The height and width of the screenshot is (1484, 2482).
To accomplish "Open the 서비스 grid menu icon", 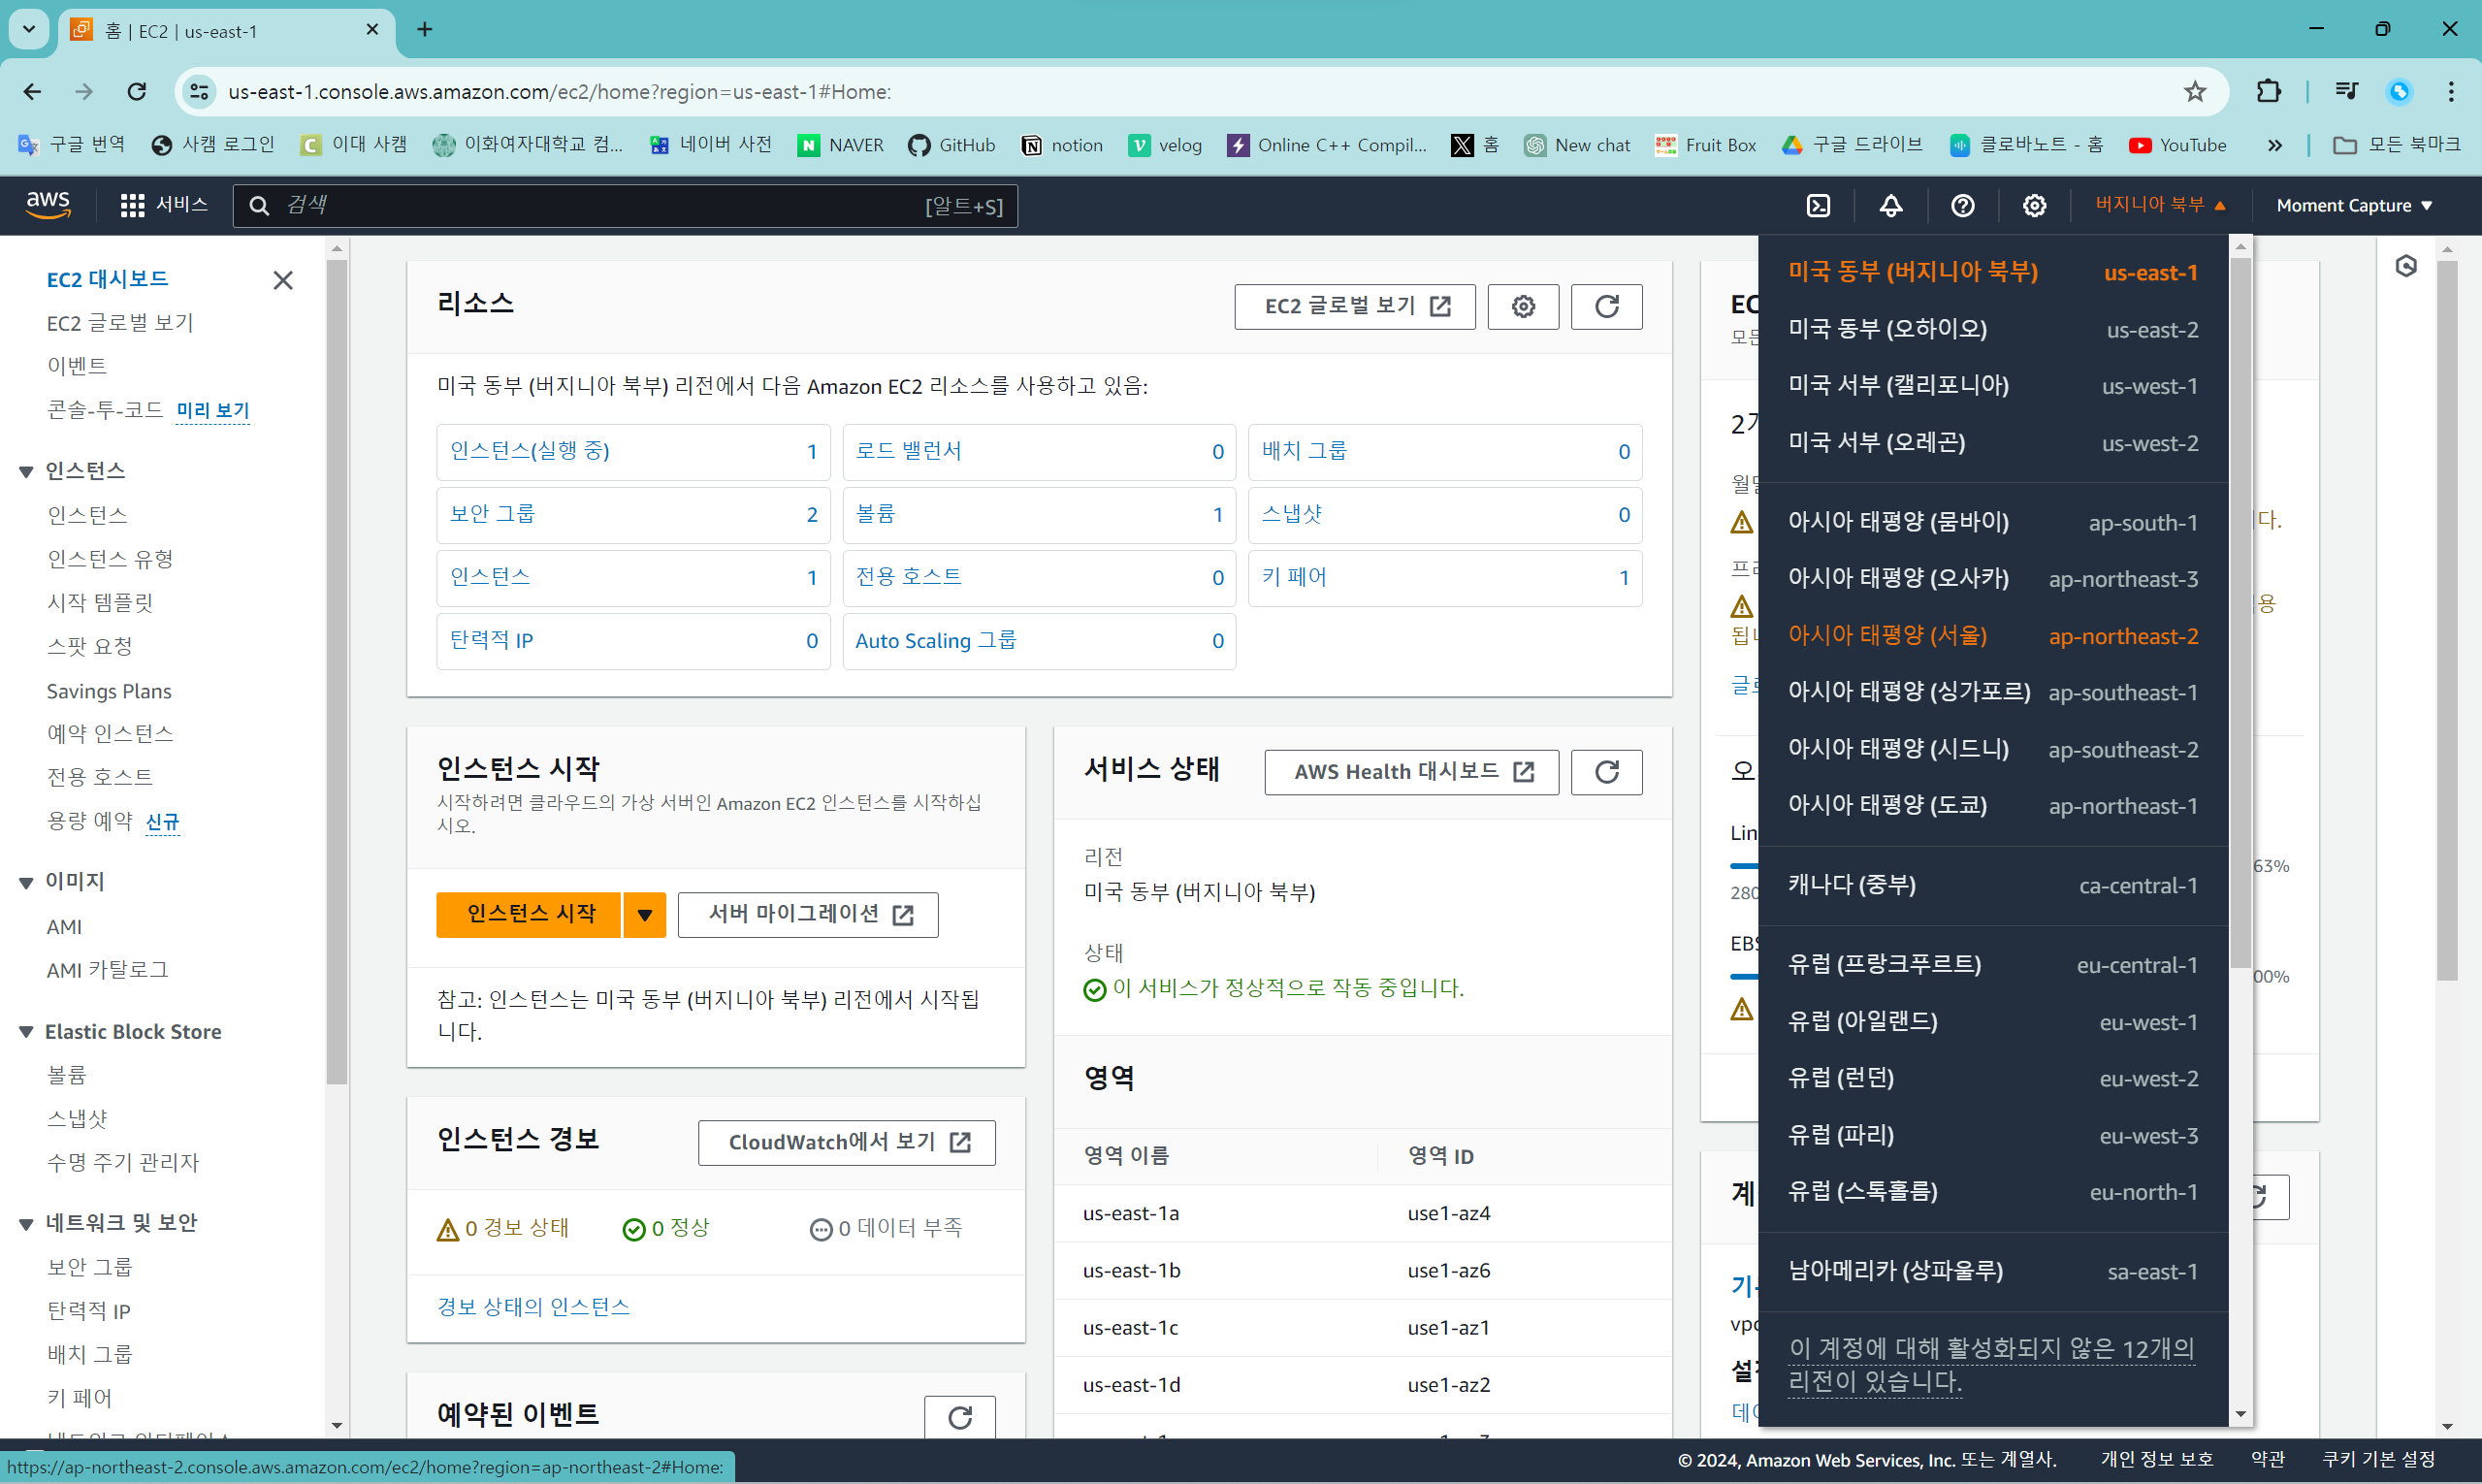I will [132, 205].
